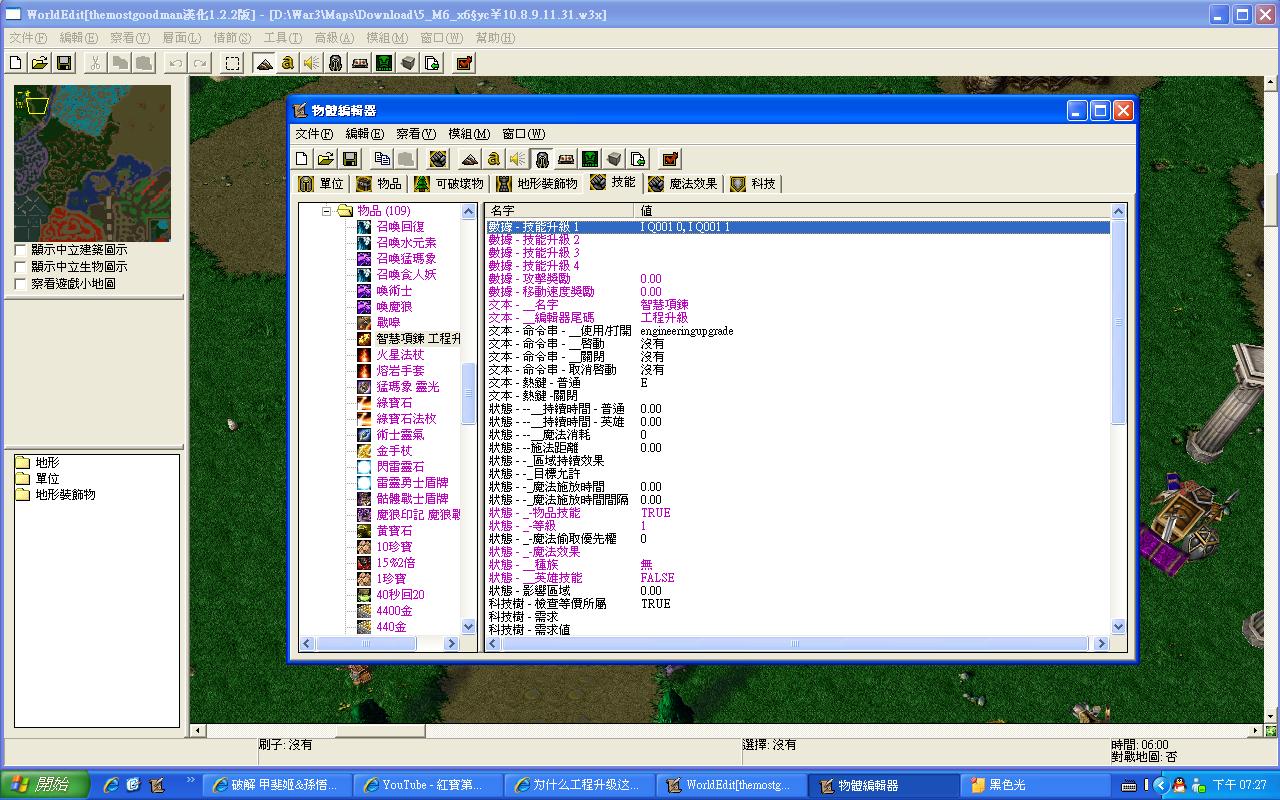Click Import Manager icon in Object Editor toolbar
The width and height of the screenshot is (1280, 800).
pos(638,159)
